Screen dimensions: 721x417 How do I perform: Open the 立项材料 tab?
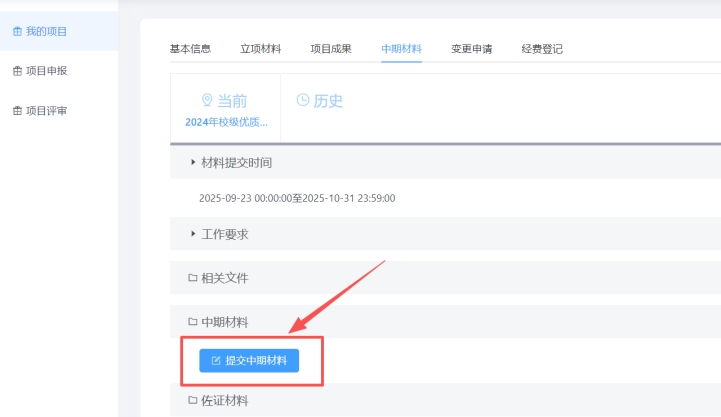click(260, 49)
